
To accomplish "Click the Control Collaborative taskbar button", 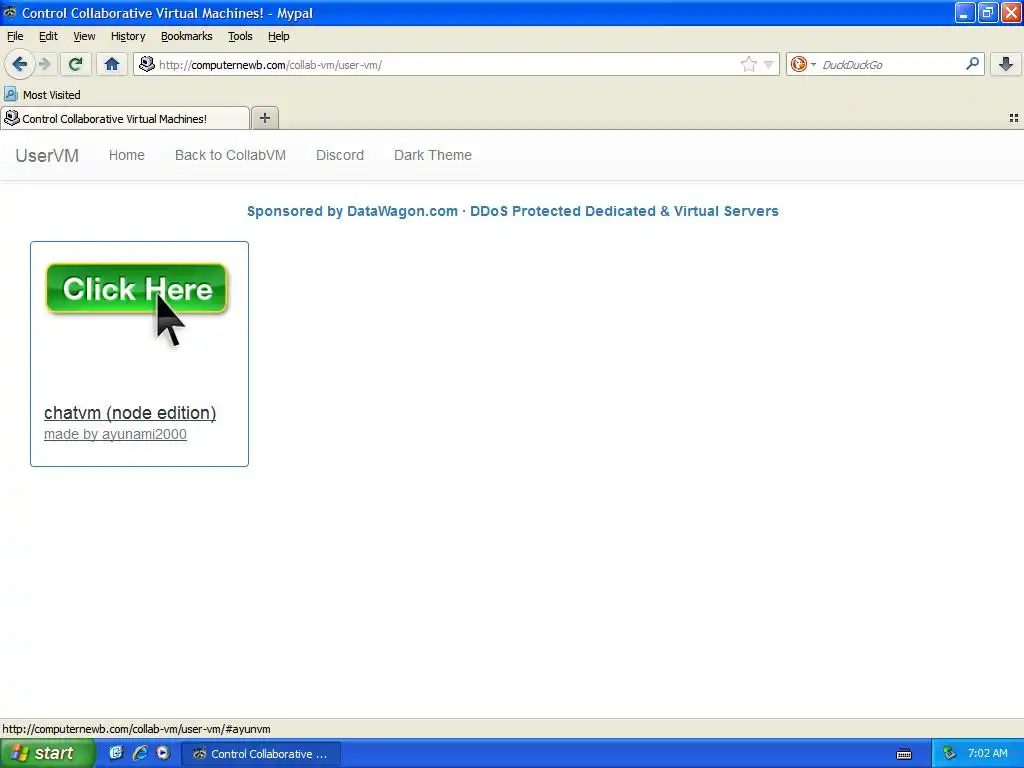I will [261, 754].
